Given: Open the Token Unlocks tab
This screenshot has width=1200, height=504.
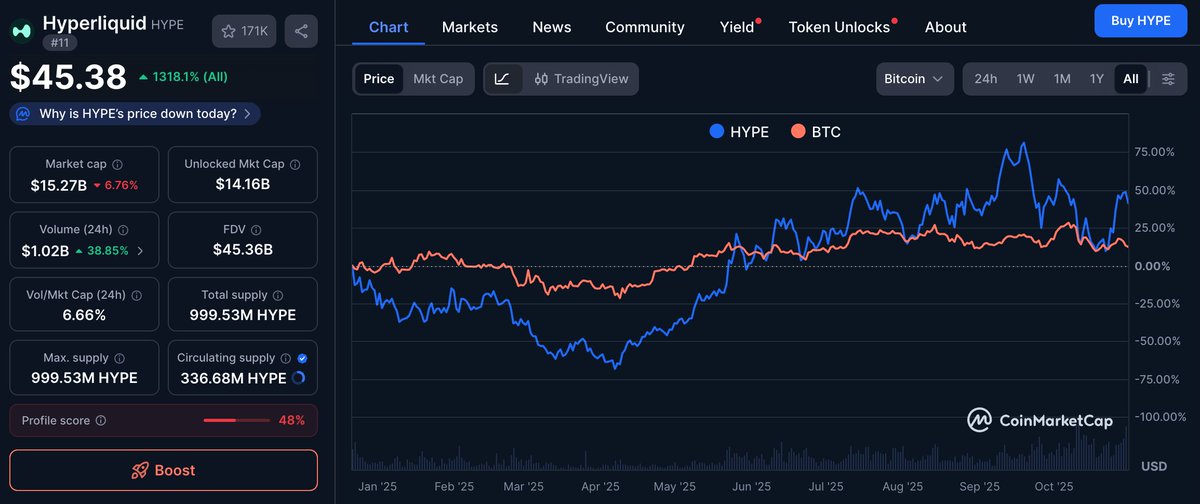Looking at the screenshot, I should pos(840,27).
